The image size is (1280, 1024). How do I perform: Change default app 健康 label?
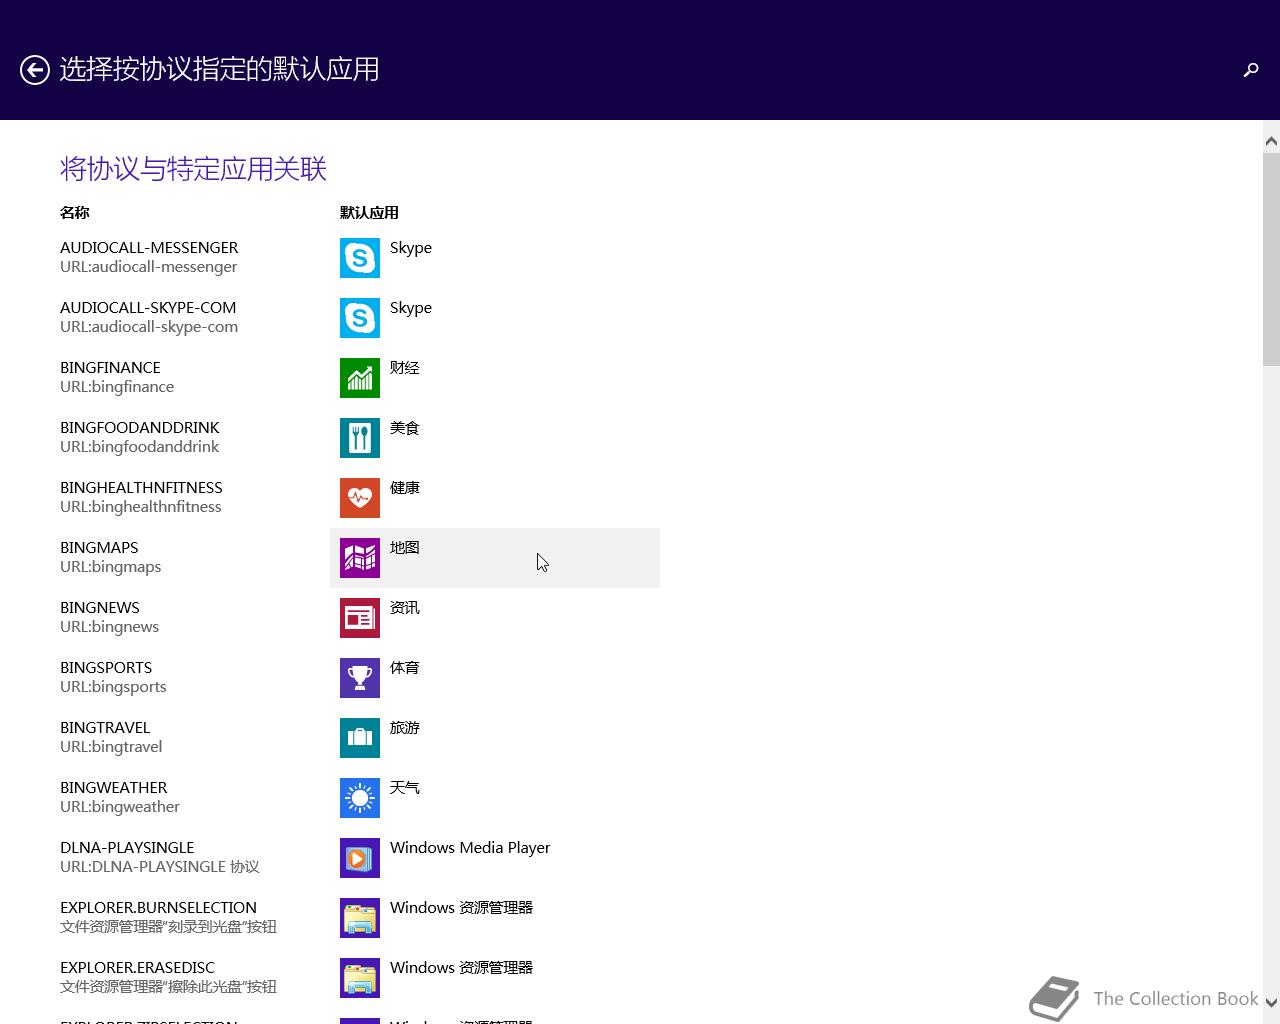[x=405, y=488]
